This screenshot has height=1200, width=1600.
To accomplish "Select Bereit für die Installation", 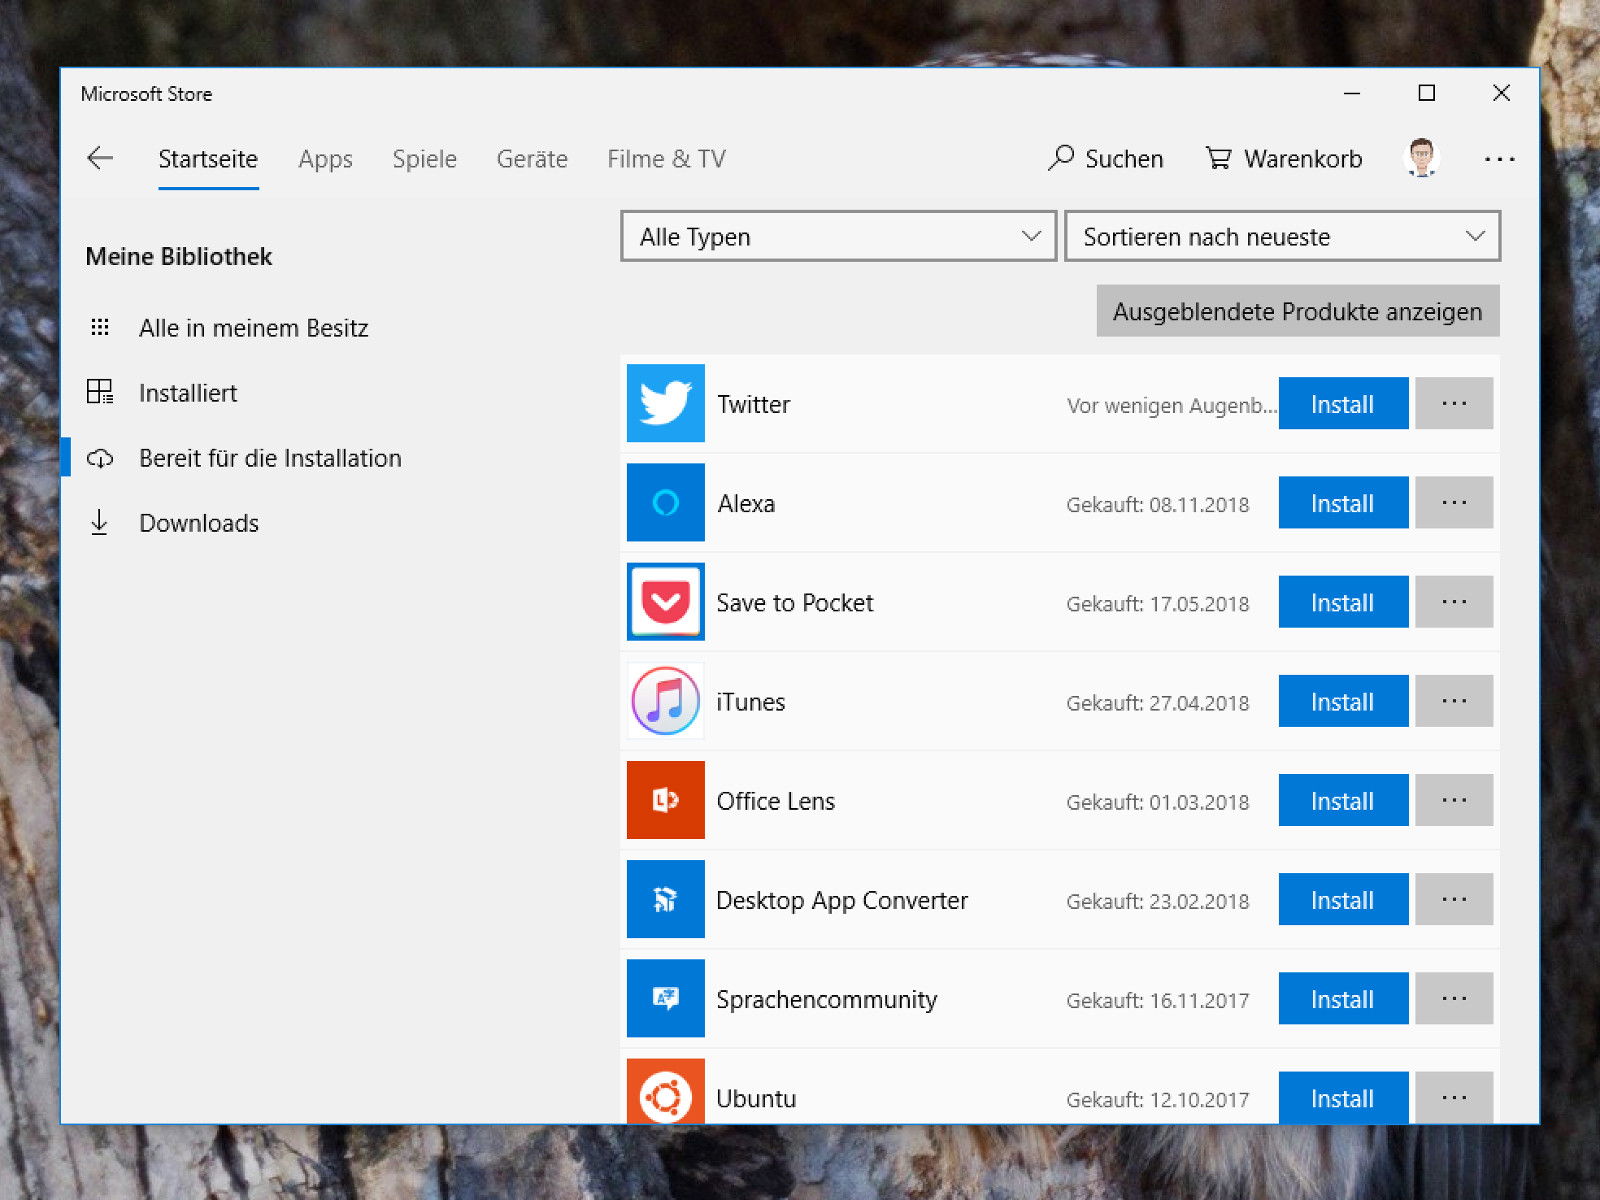I will 270,458.
